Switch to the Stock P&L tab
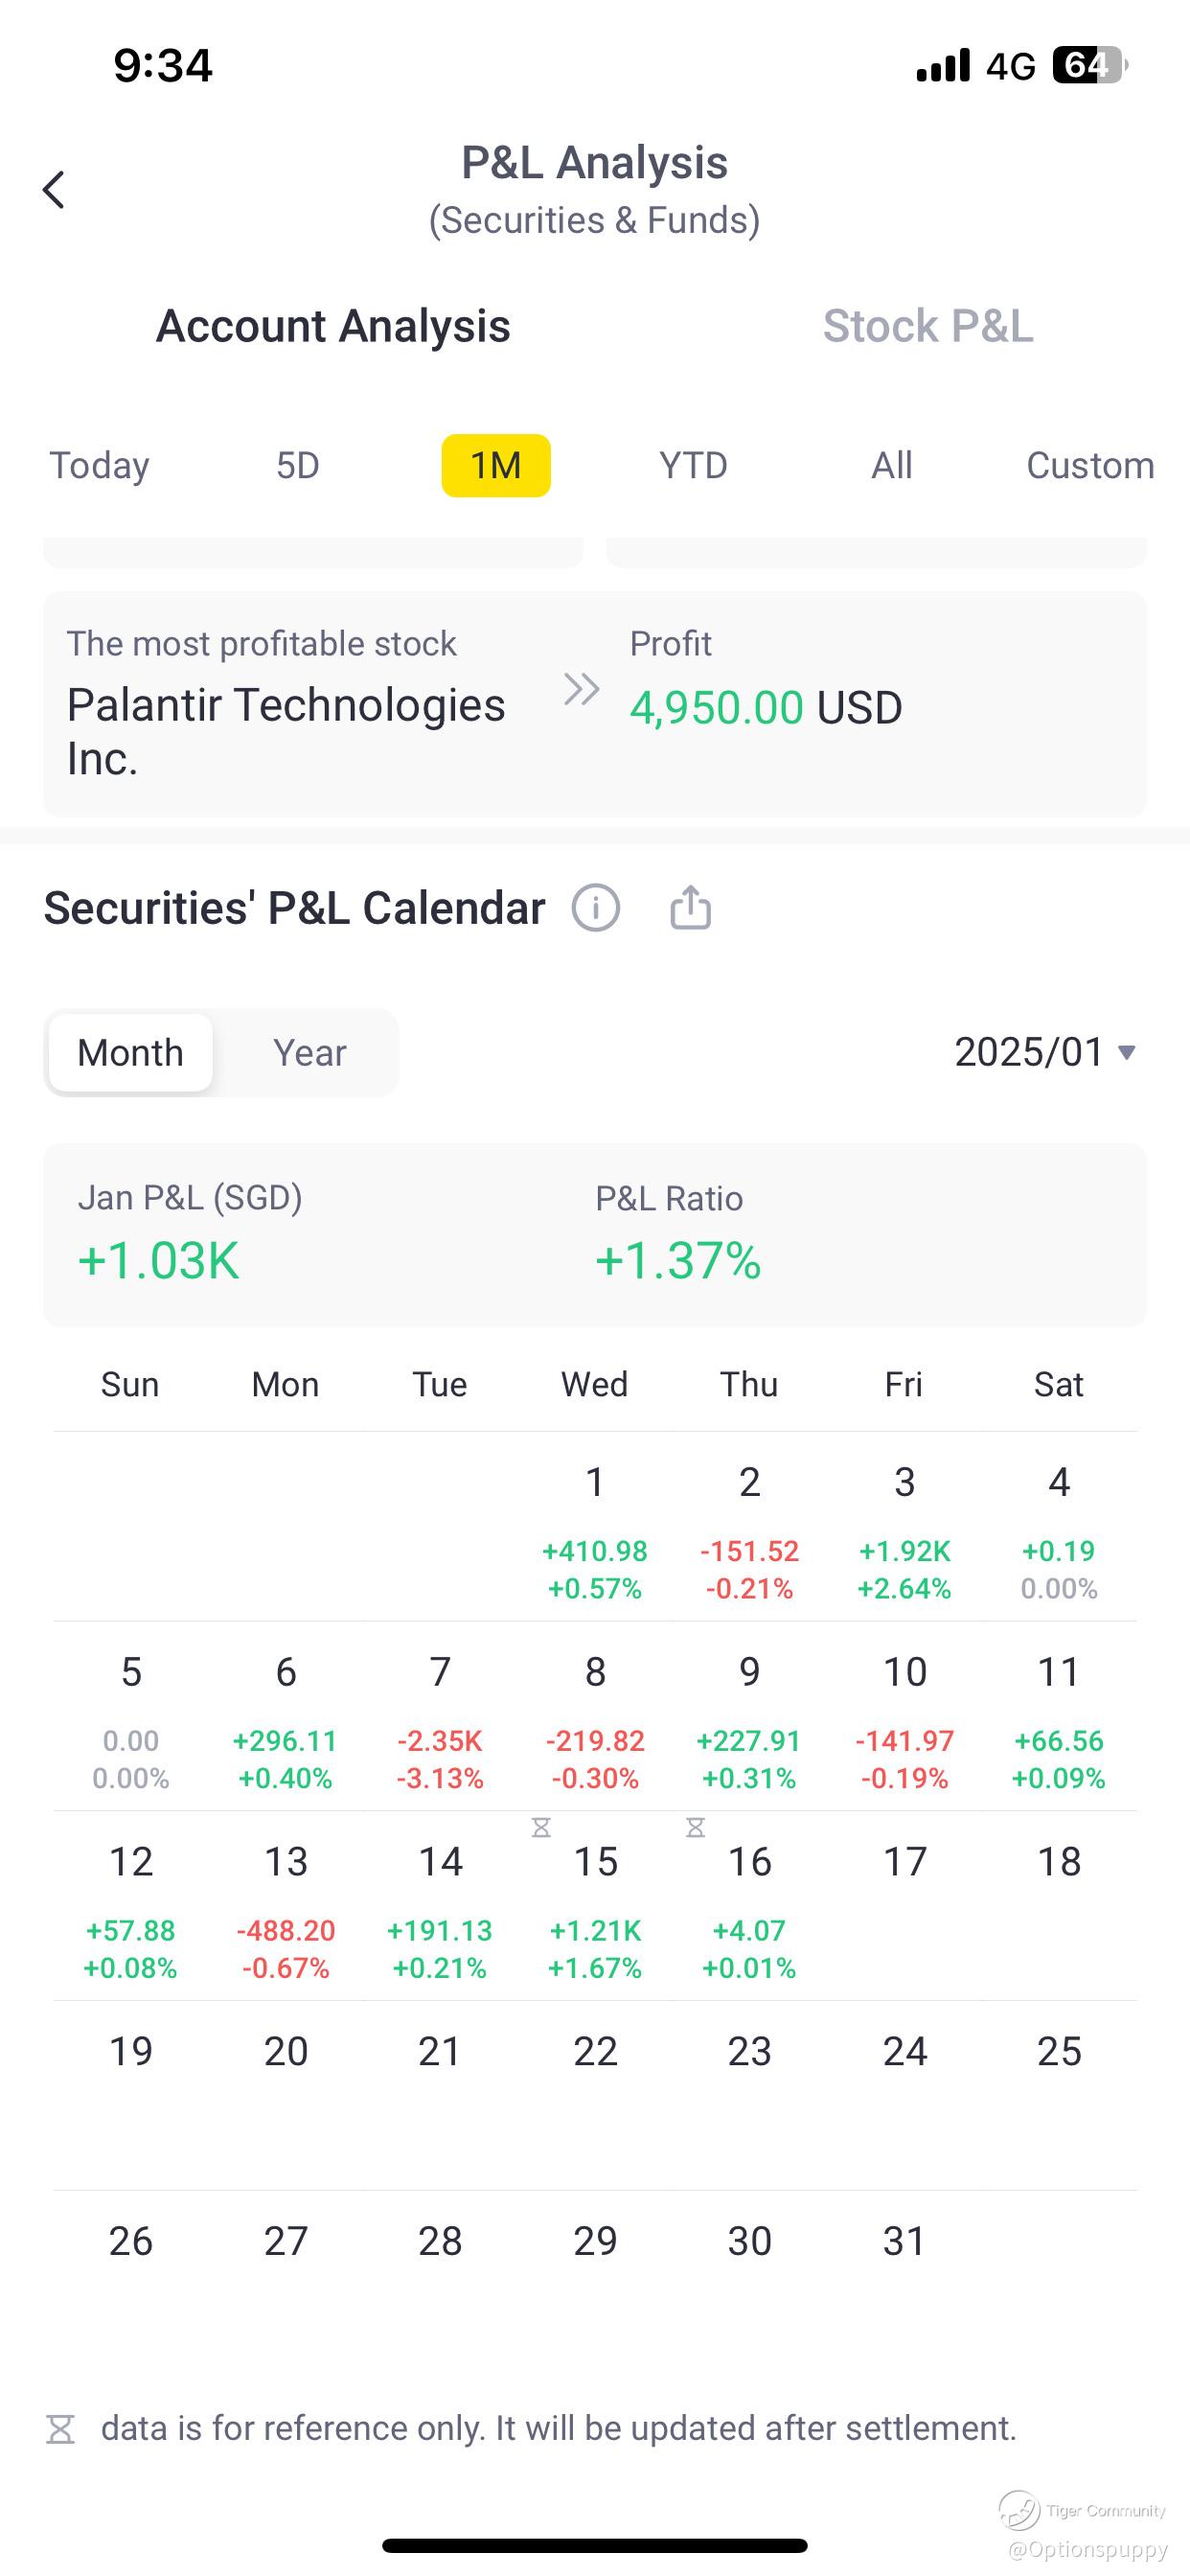 click(x=928, y=326)
